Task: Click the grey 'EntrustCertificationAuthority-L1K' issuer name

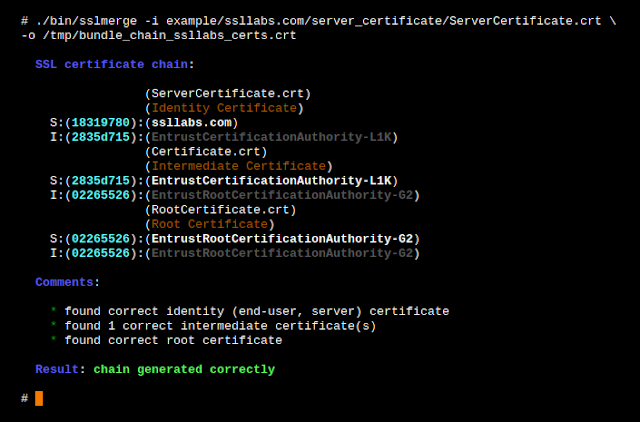Action: pos(271,137)
